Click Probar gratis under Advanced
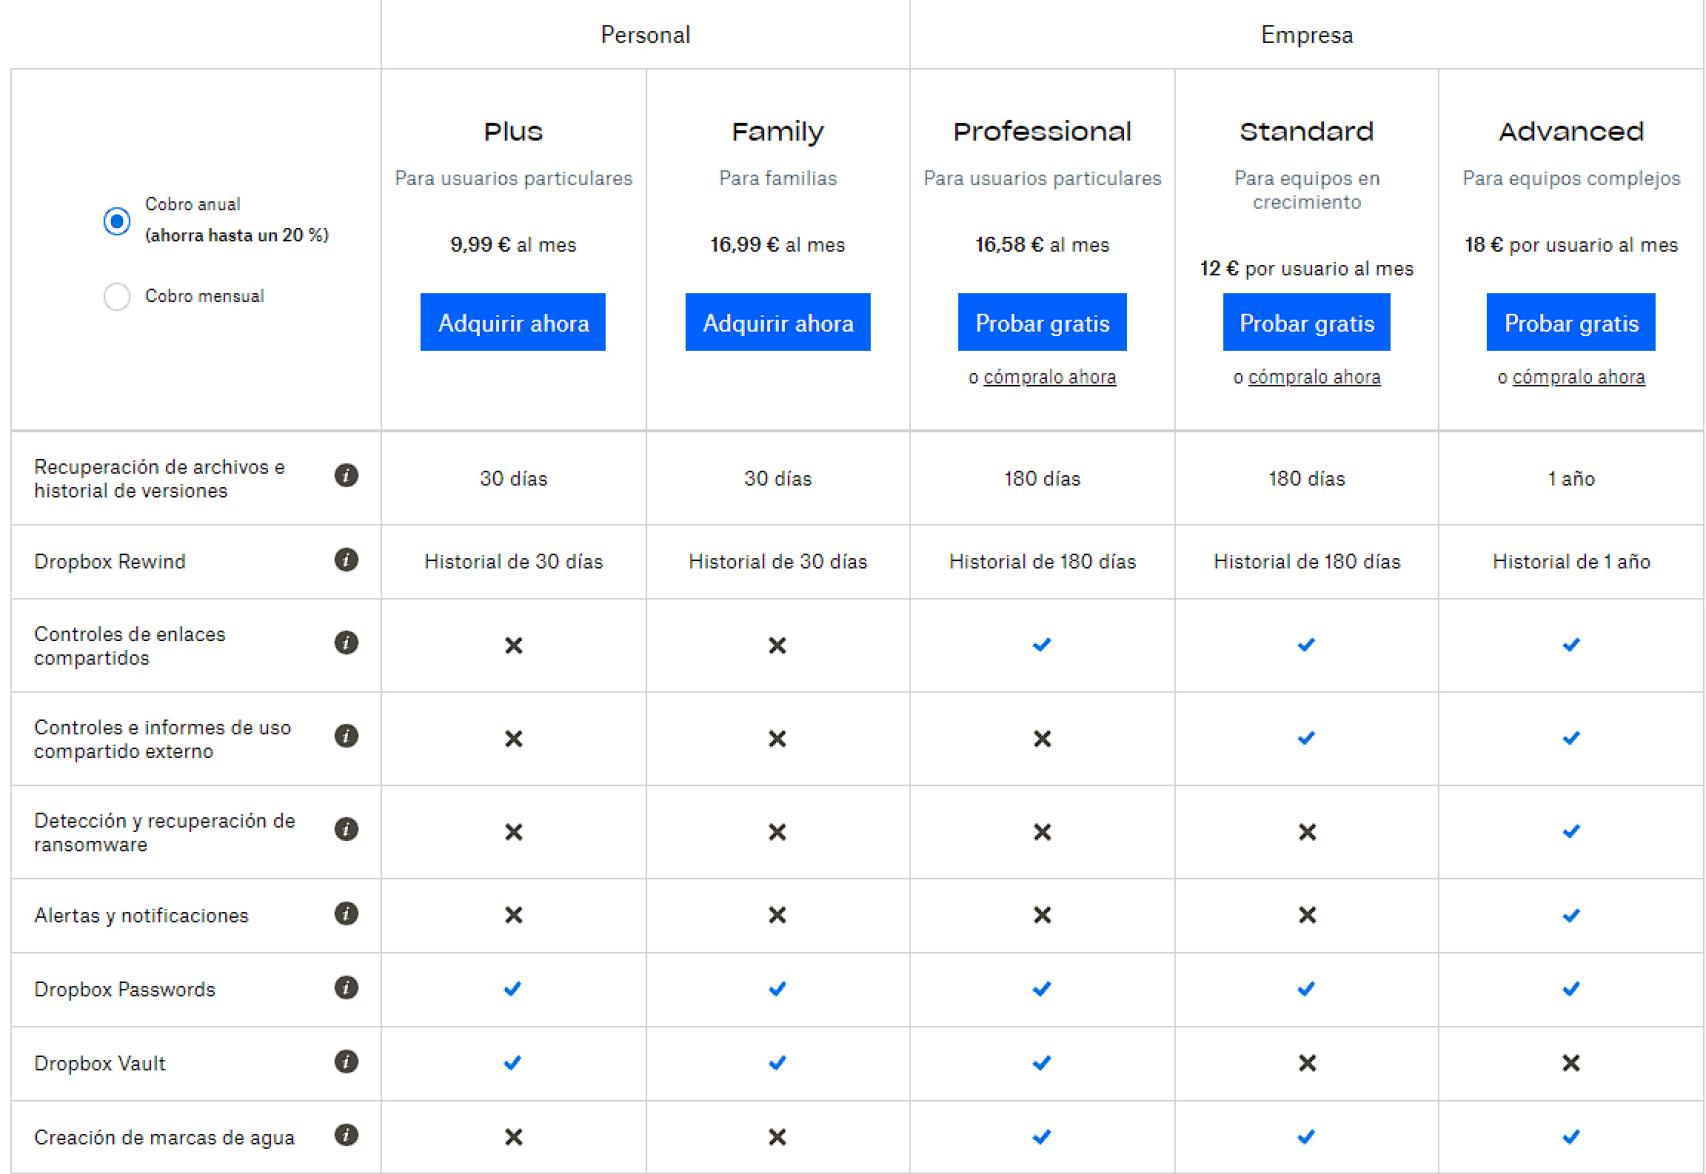This screenshot has height=1174, width=1706. click(1570, 322)
